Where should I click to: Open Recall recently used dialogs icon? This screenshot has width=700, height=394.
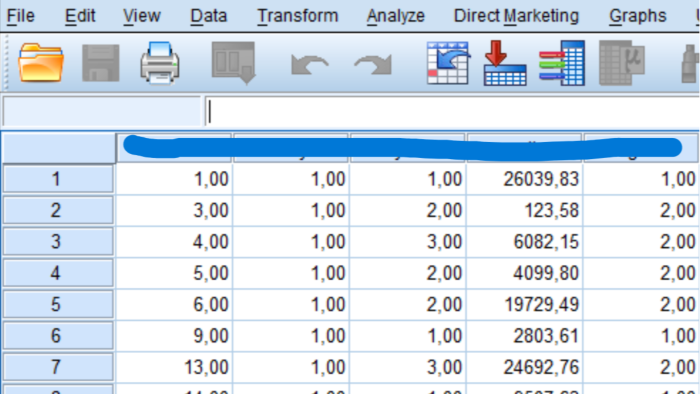point(233,63)
